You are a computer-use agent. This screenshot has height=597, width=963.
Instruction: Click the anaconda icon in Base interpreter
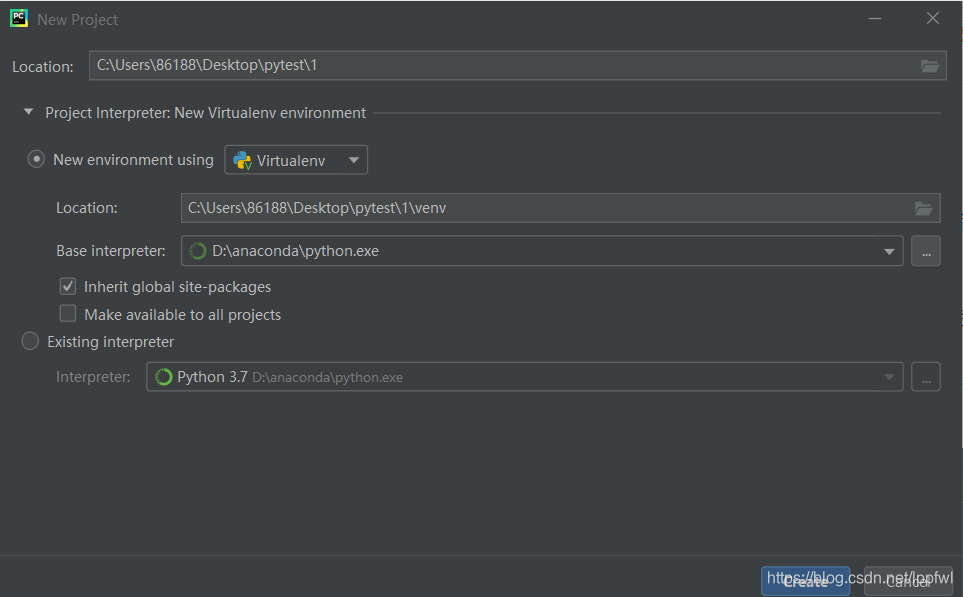tap(198, 251)
